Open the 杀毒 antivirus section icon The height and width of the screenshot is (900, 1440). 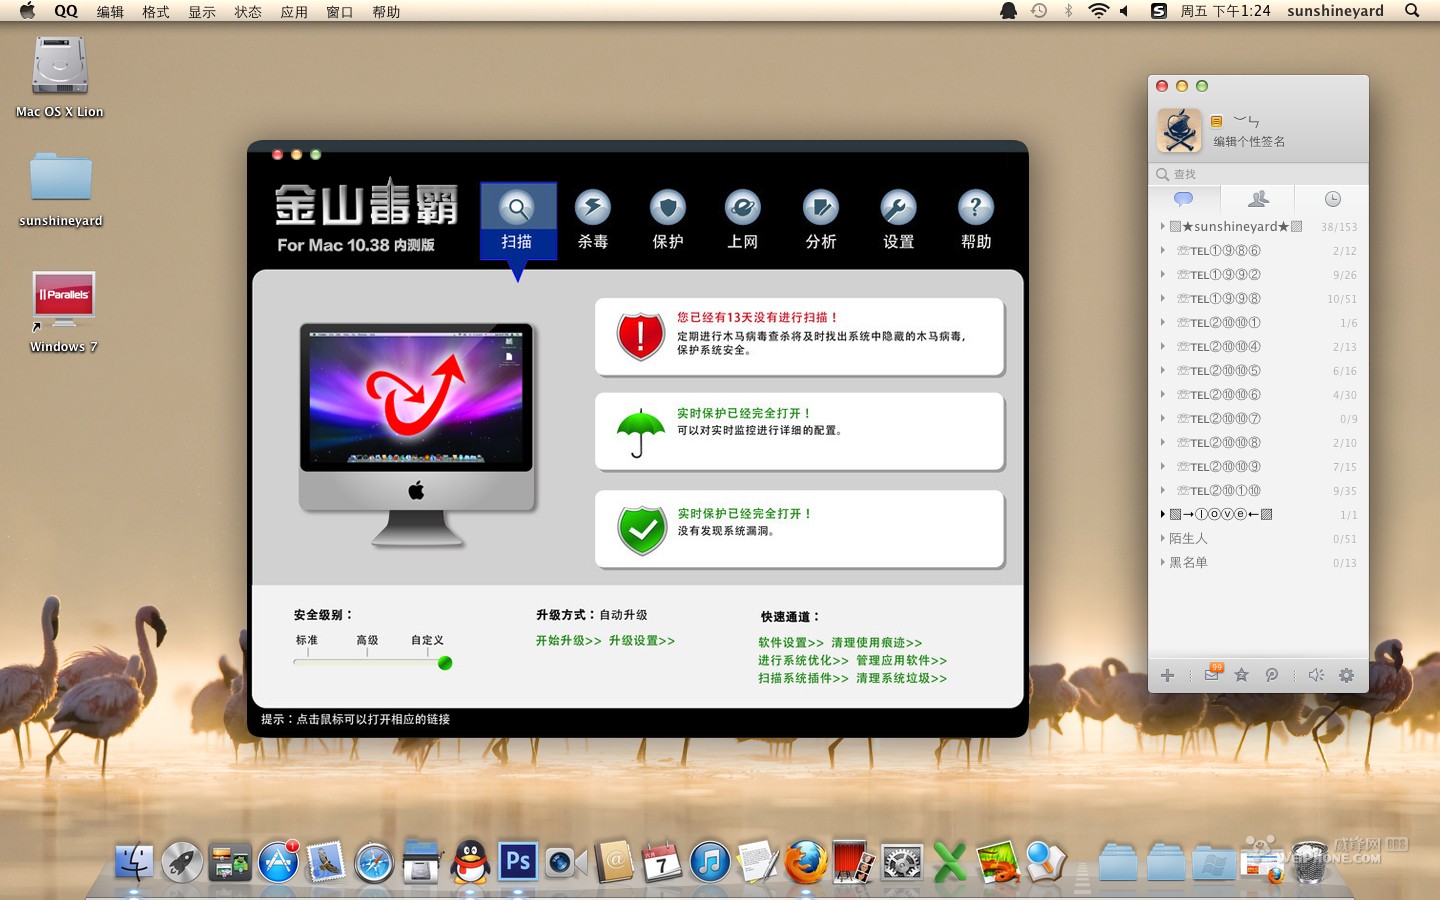point(592,208)
